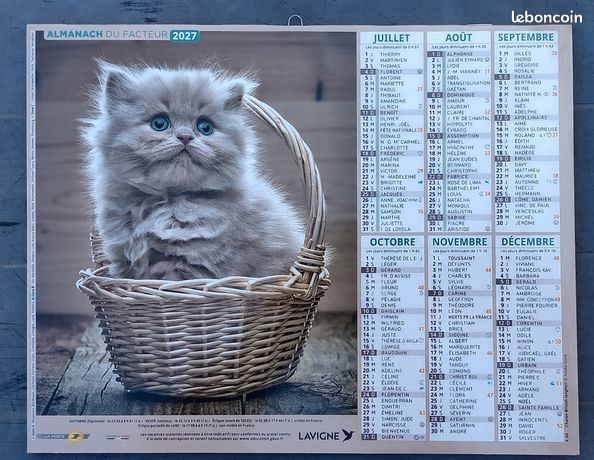Click the LAVIGNE brand name text

tap(319, 436)
